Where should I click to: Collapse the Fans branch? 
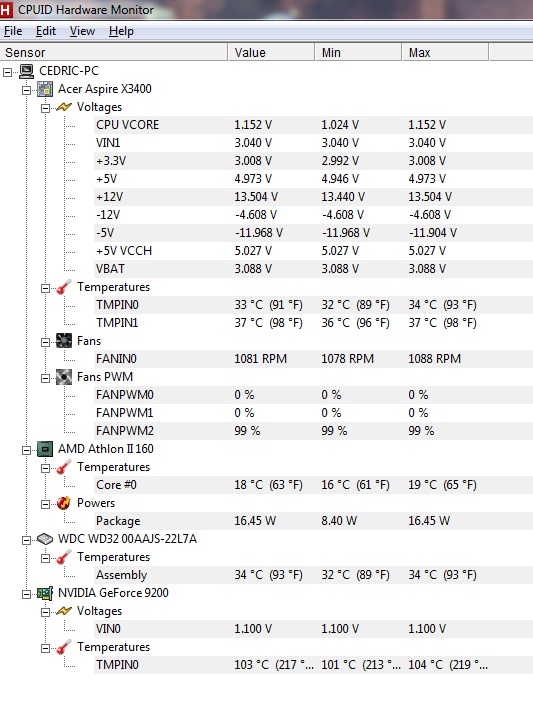click(45, 342)
